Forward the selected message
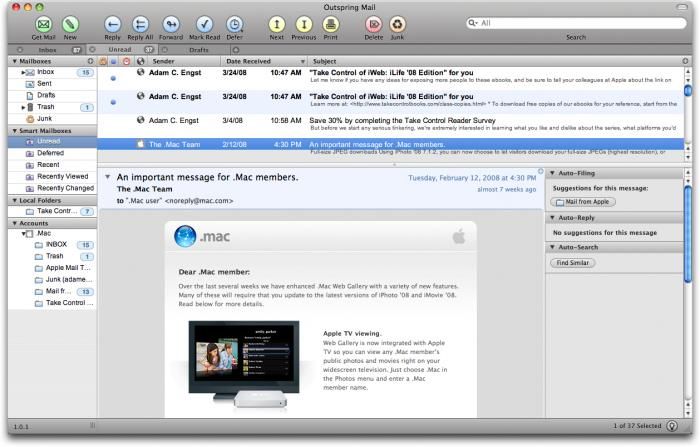Screen dimensions: 700x447 (171, 24)
